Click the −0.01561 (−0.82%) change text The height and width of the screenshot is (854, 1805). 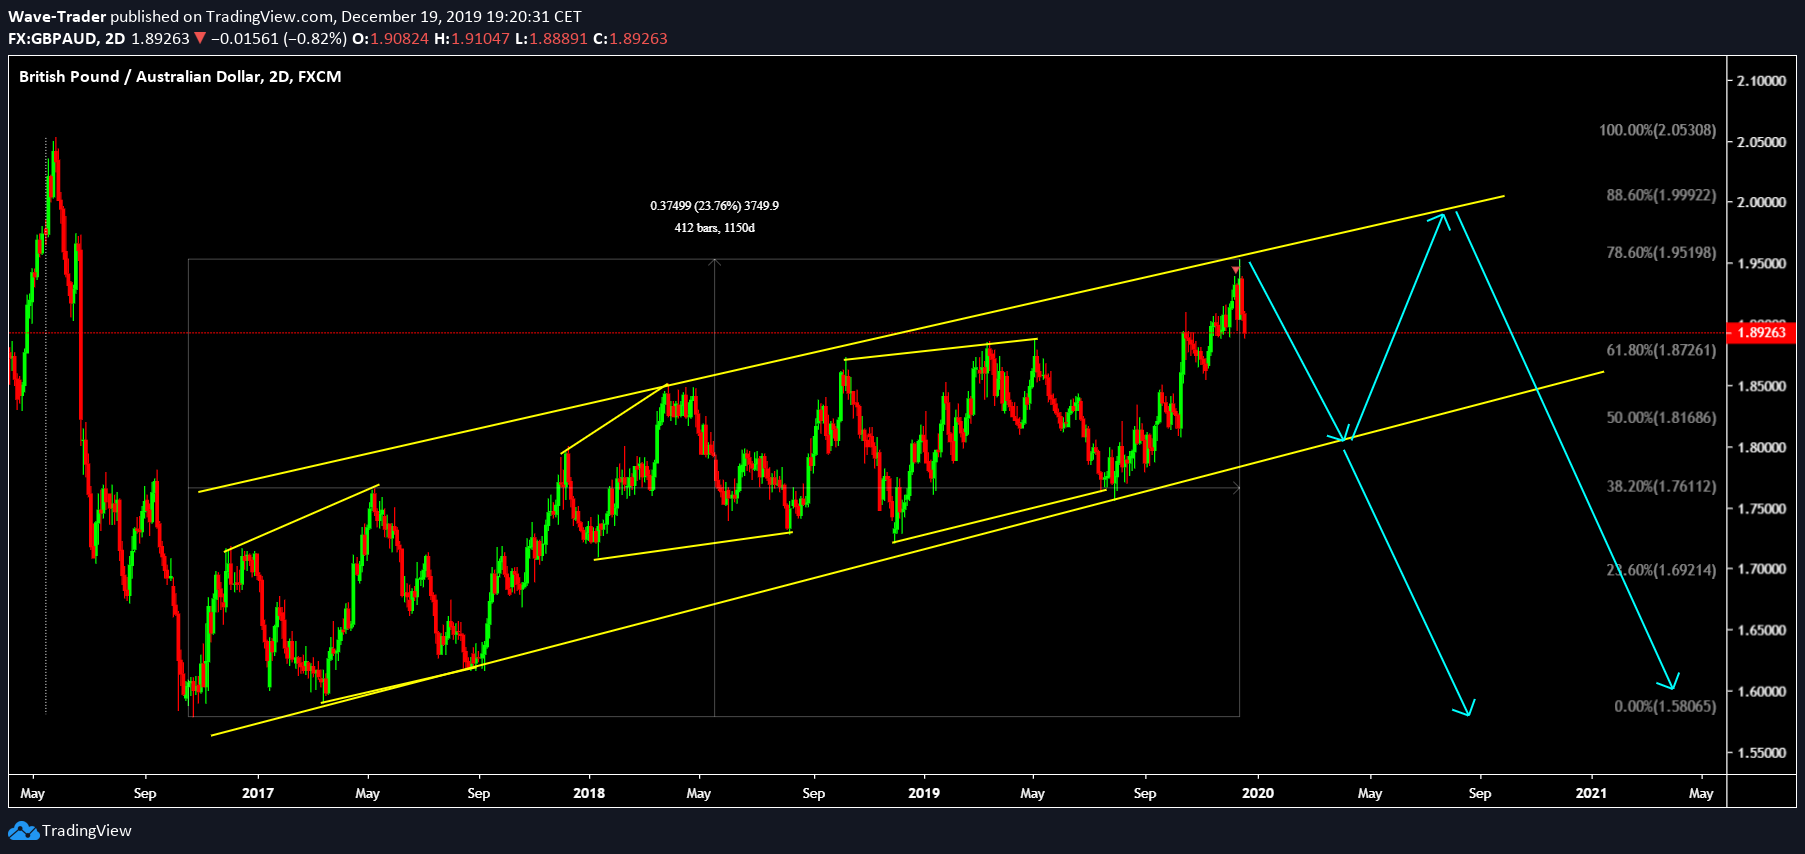[279, 39]
